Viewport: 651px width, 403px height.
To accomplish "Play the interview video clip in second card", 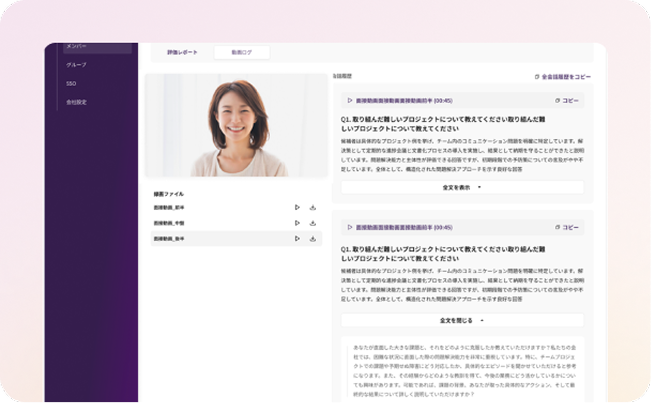I will tap(350, 227).
